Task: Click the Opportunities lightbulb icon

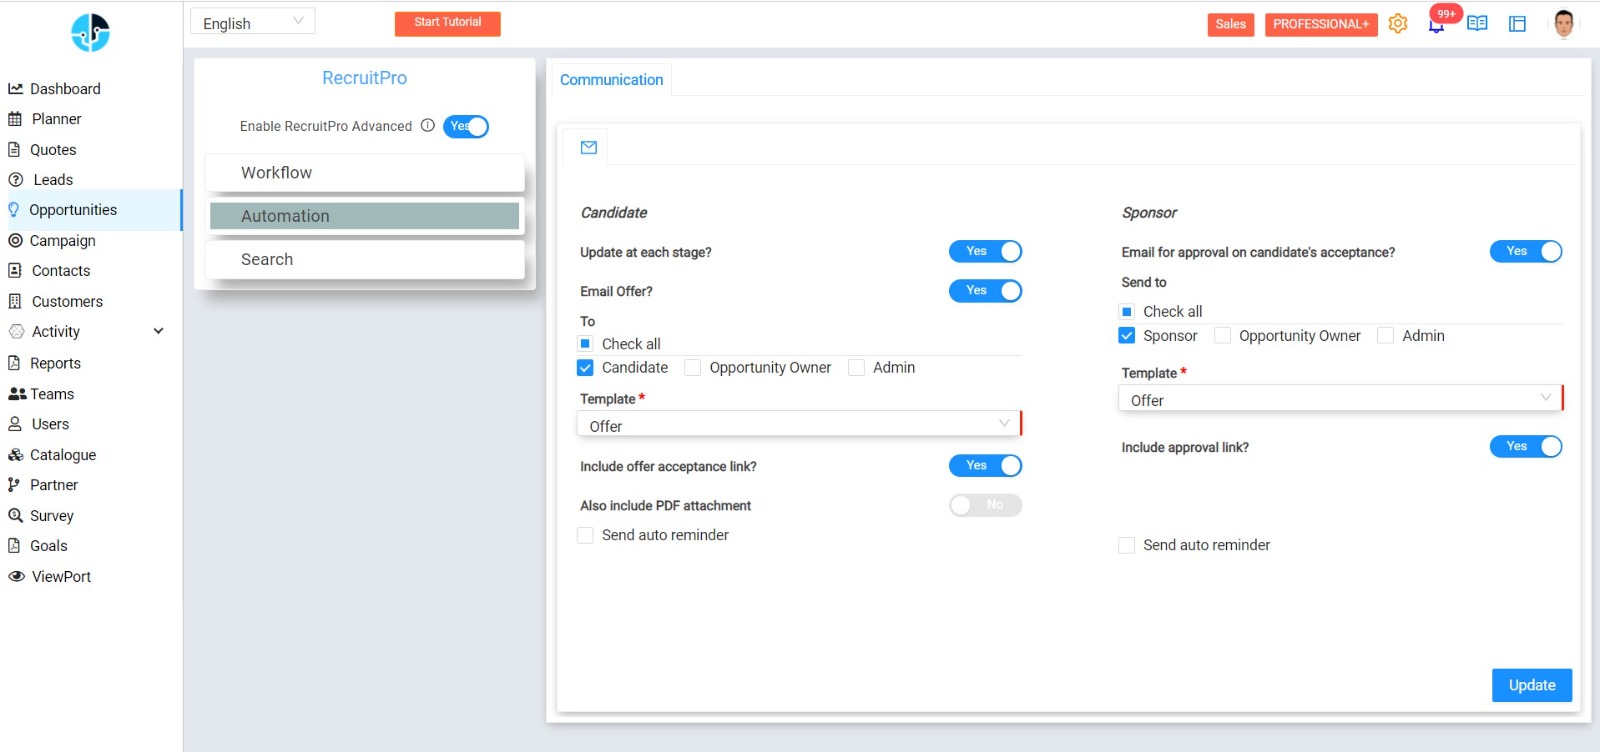Action: [x=14, y=210]
